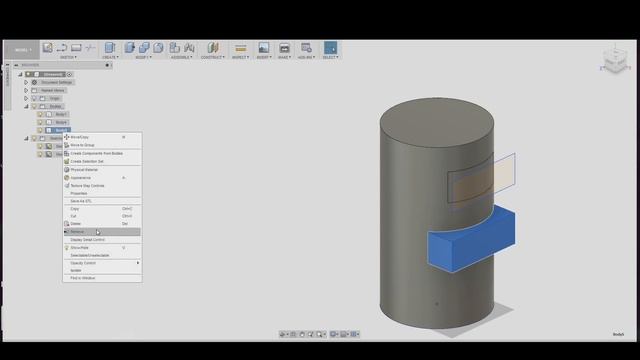Toggle the lightbulb visibility of the Origin folder
640x360 pixels.
pyautogui.click(x=34, y=98)
